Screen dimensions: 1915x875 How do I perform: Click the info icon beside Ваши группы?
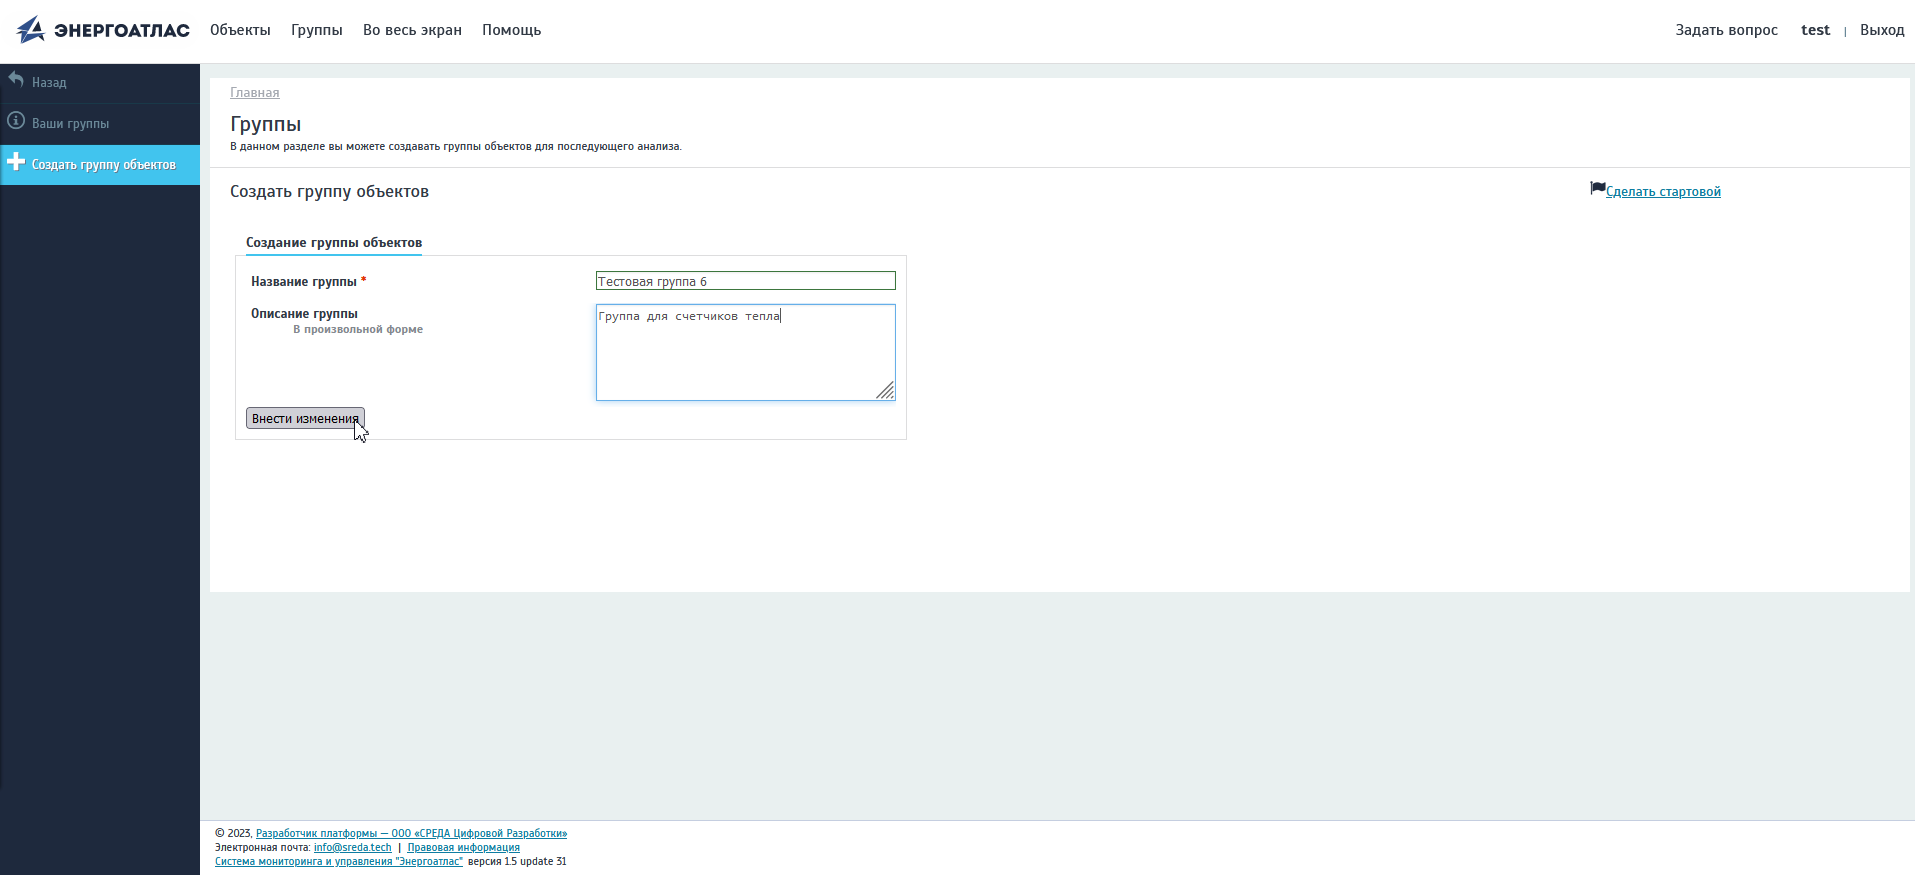[x=16, y=121]
